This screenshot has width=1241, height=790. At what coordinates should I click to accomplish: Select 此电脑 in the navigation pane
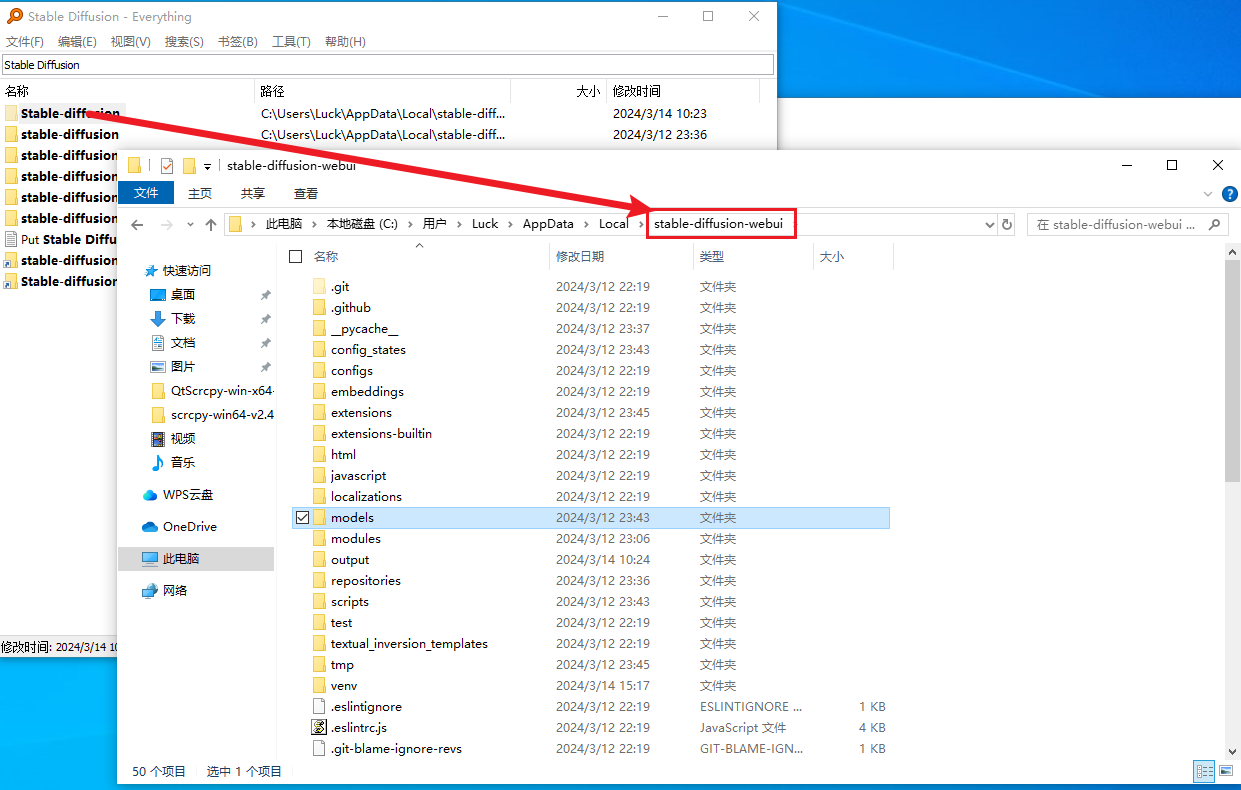[x=181, y=559]
